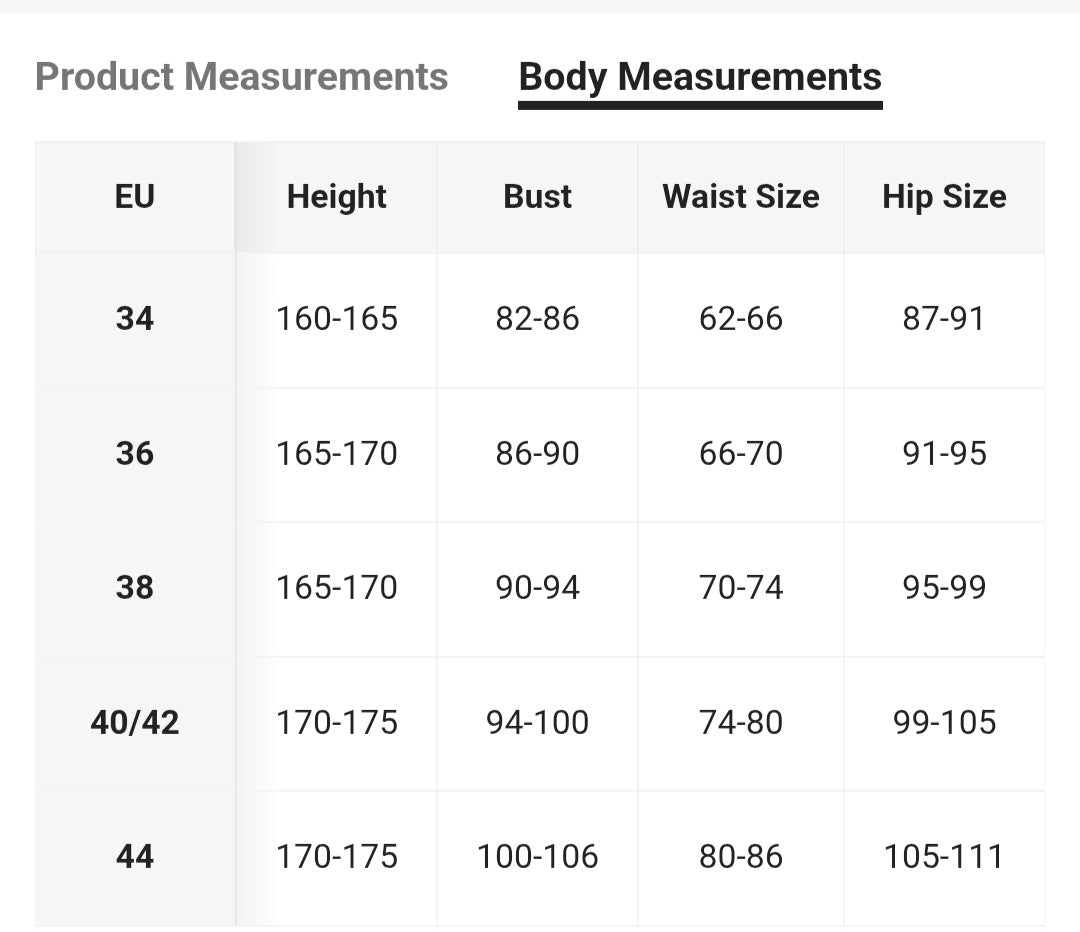Choose the EU size 38 row label
Image resolution: width=1080 pixels, height=932 pixels.
[x=135, y=588]
